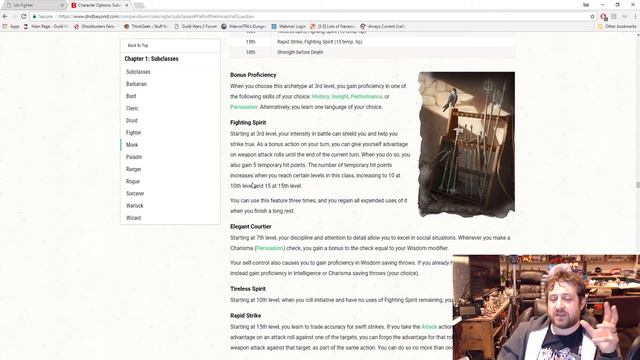Jump to the Cleric section

[x=132, y=109]
